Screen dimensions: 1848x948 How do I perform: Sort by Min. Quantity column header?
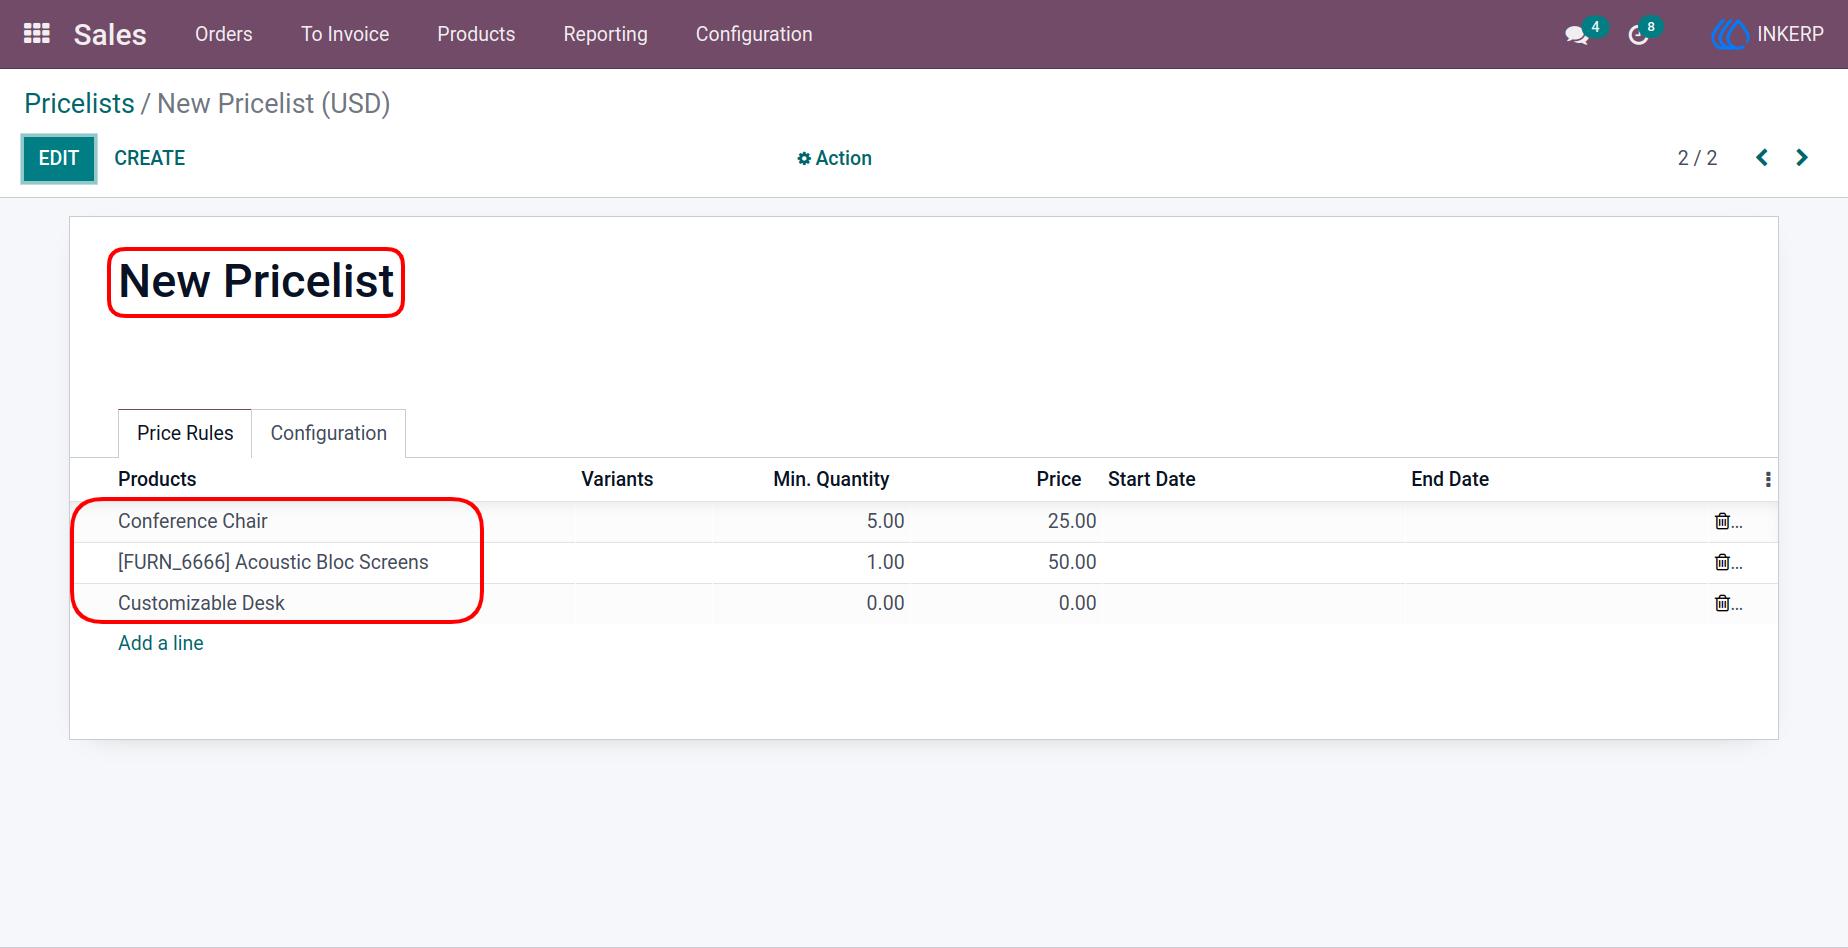(831, 479)
